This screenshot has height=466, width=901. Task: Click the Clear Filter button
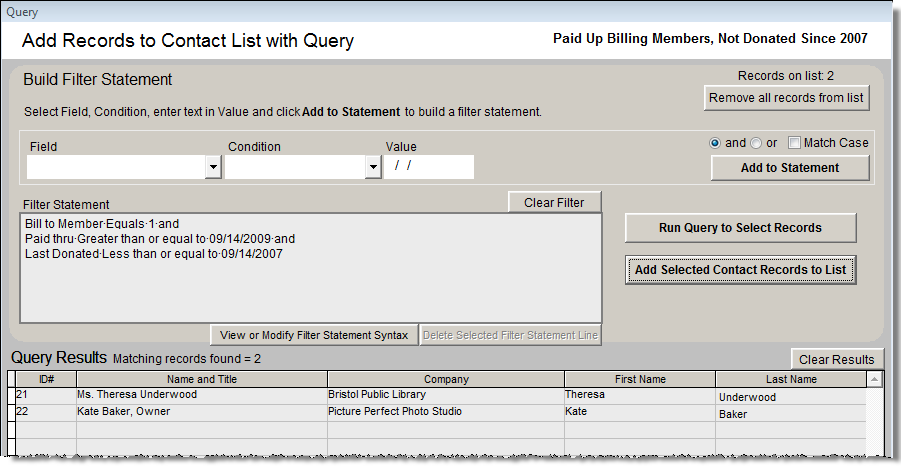554,202
